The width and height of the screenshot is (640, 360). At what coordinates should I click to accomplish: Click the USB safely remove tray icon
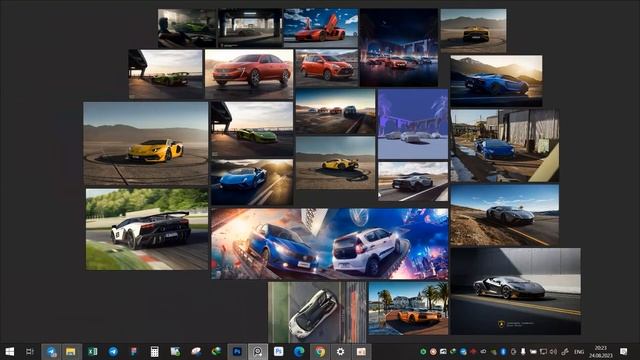coord(523,351)
